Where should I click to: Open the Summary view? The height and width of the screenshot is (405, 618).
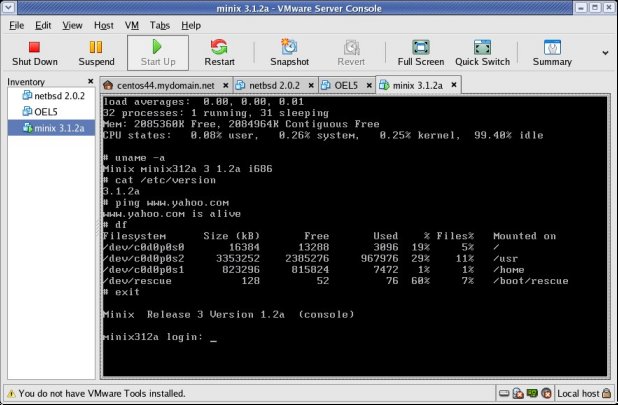point(552,53)
